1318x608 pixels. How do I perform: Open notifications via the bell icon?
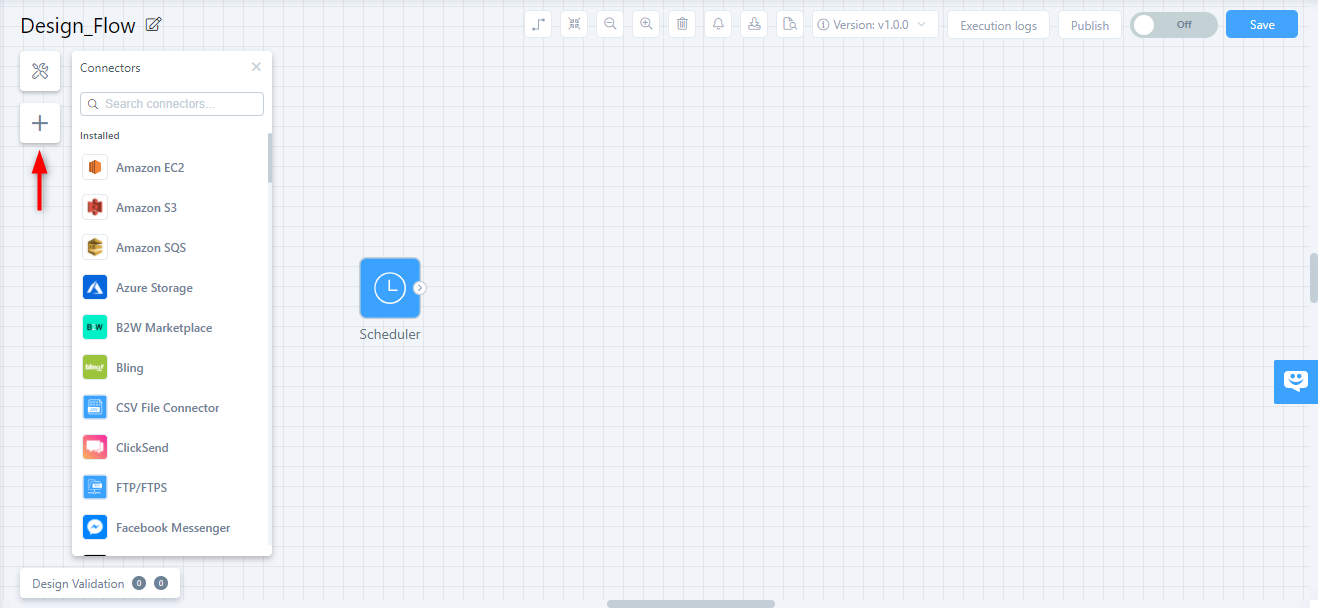pos(717,23)
